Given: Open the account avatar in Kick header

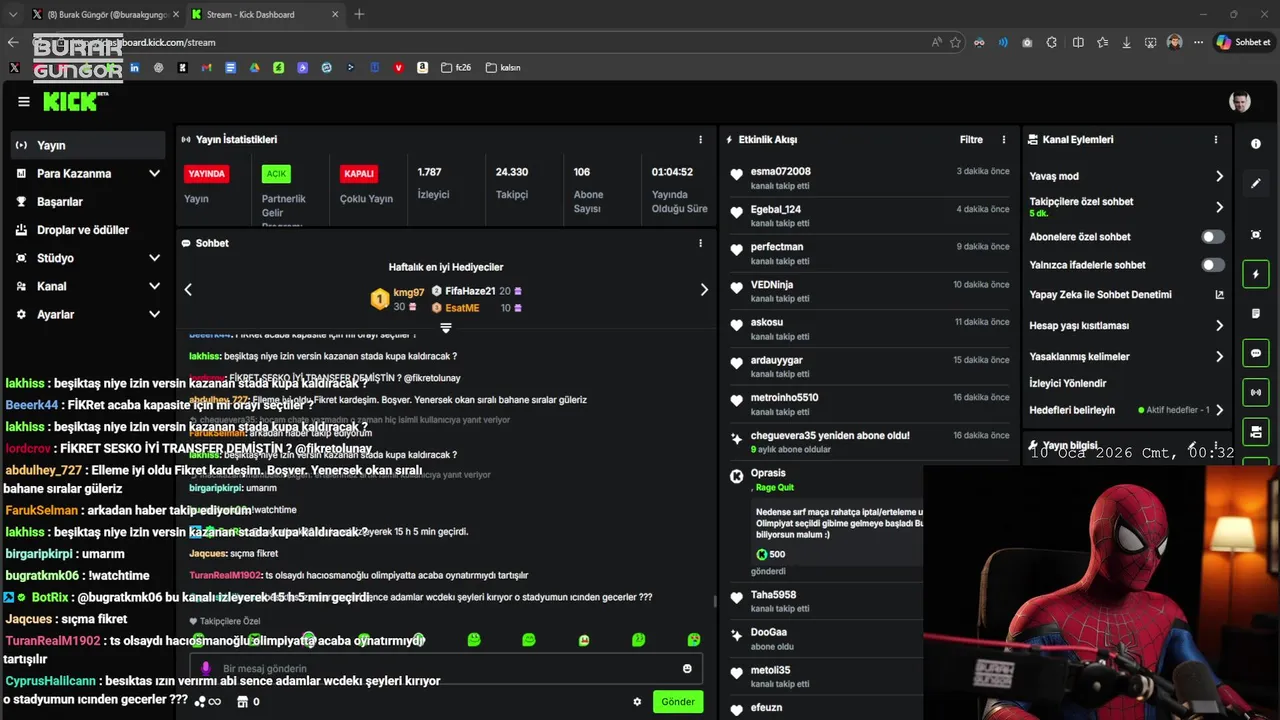Looking at the screenshot, I should tap(1239, 102).
